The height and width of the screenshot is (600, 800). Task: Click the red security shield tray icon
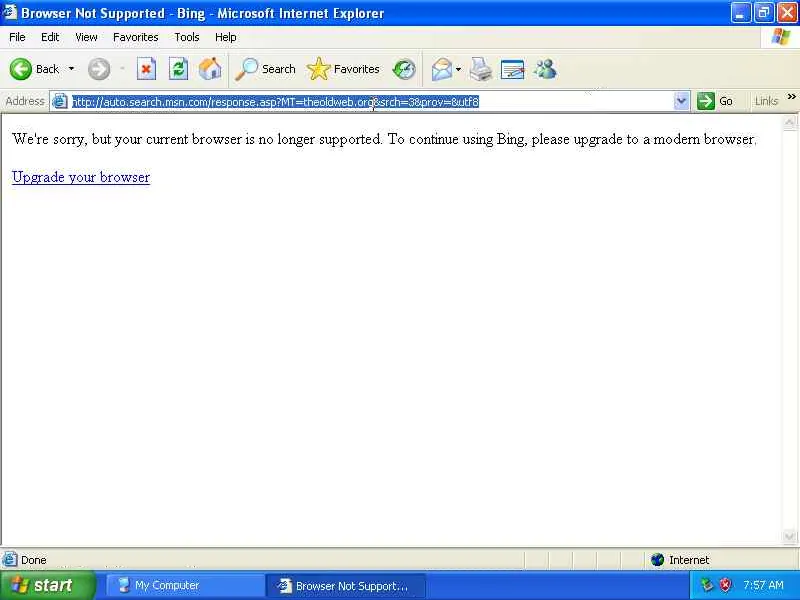[725, 585]
